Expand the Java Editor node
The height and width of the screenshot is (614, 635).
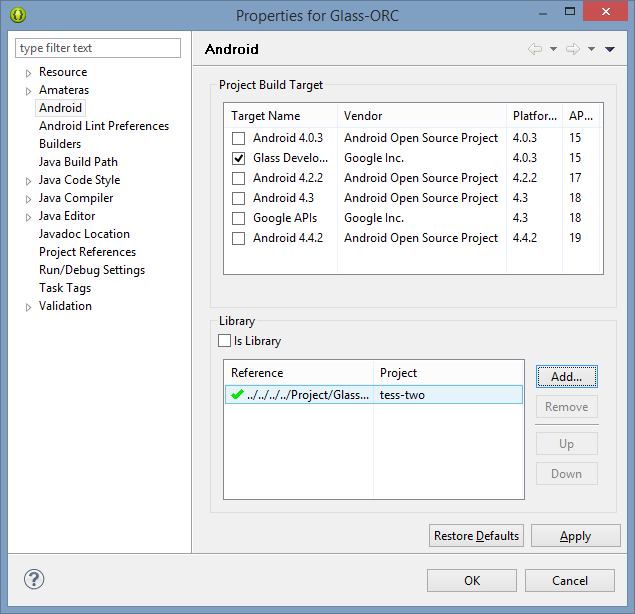pos(28,217)
